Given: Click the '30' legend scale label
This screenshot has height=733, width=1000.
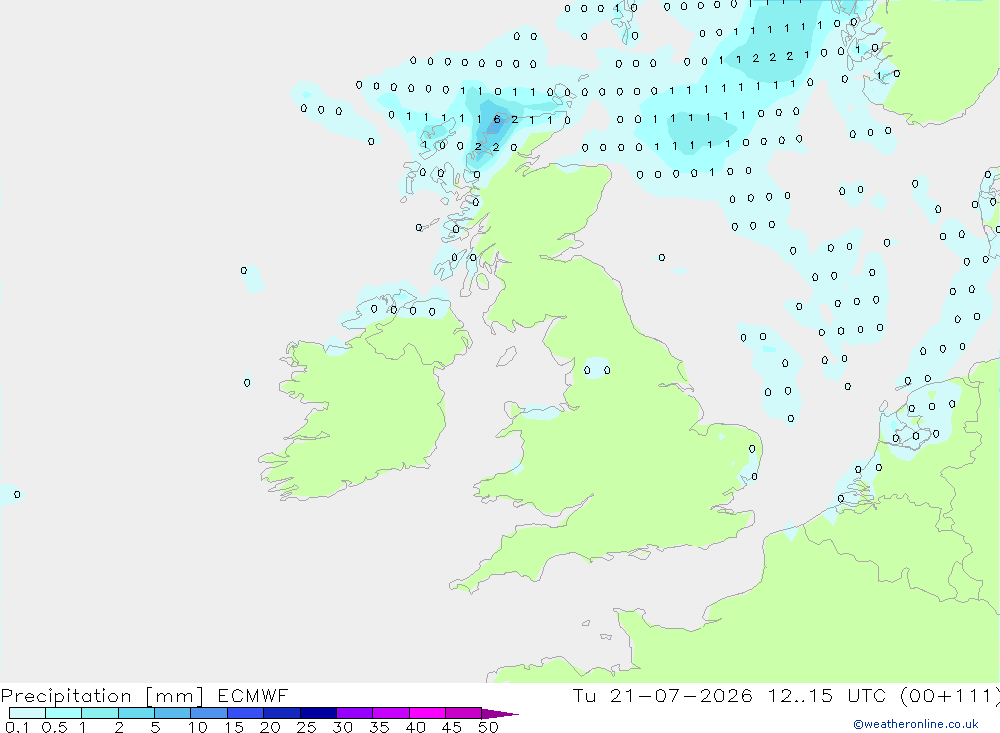Looking at the screenshot, I should [x=342, y=727].
